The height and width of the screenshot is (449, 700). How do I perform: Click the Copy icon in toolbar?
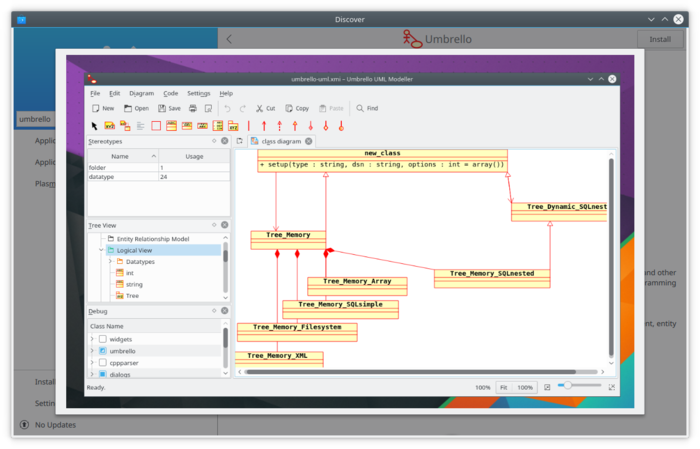tap(289, 108)
